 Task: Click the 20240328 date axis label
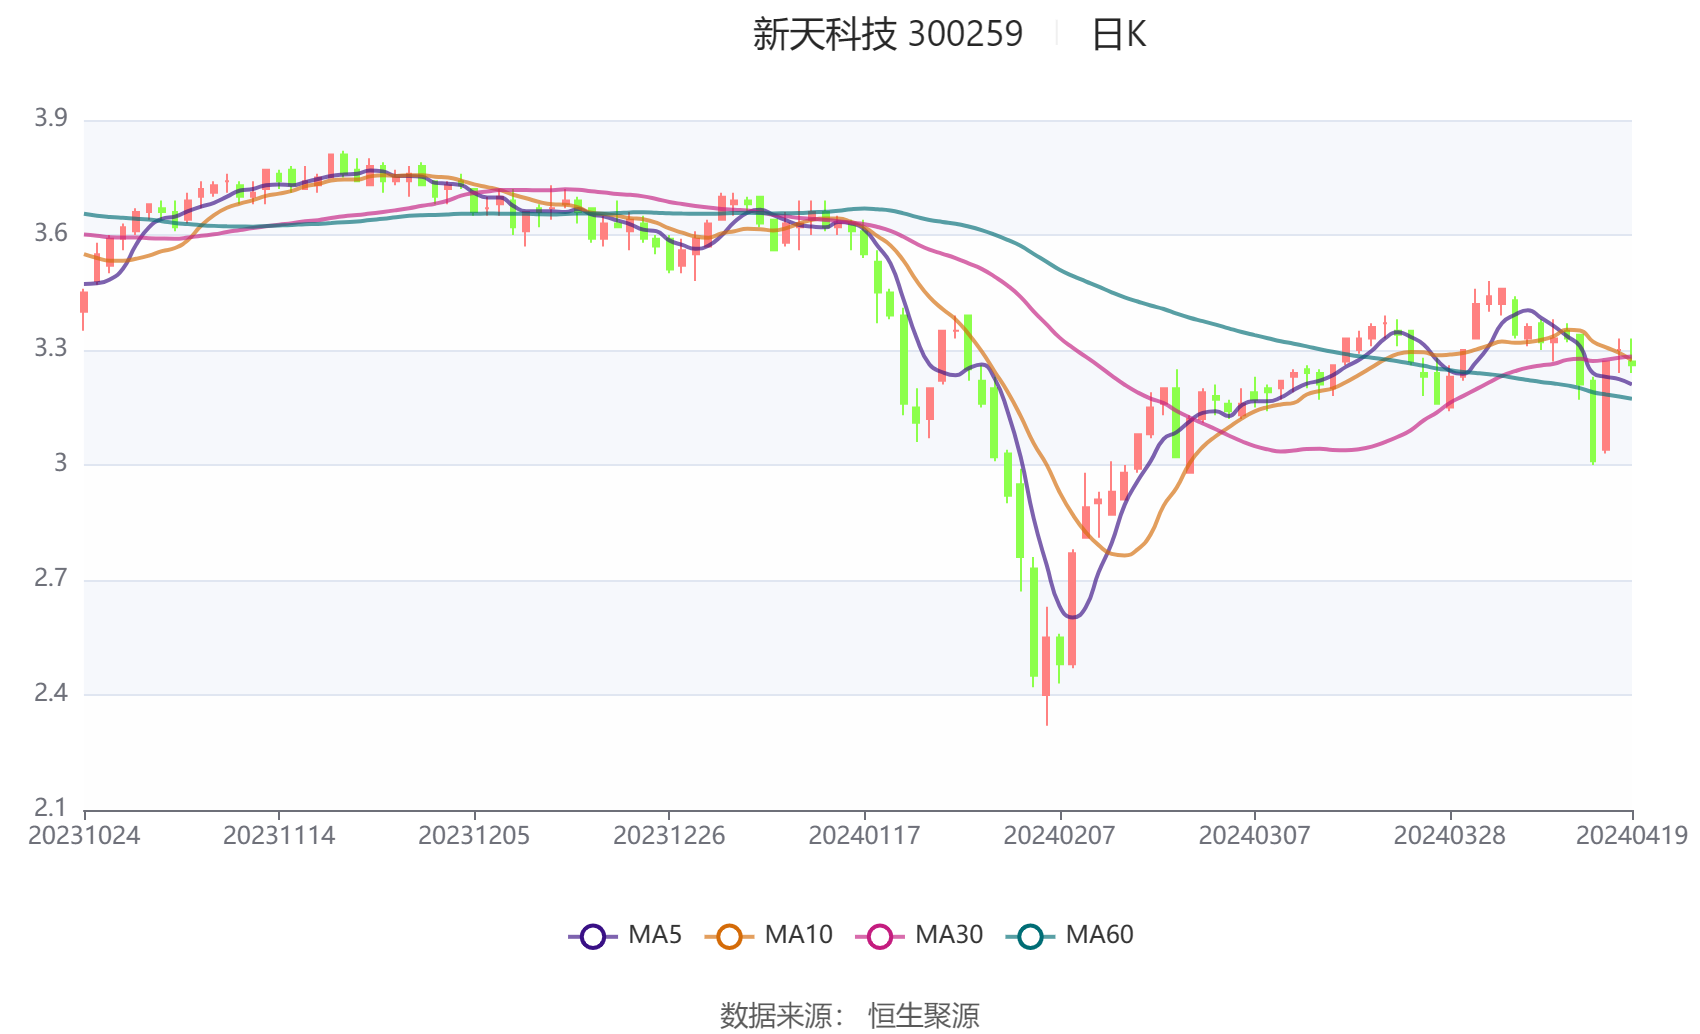coord(1449,836)
